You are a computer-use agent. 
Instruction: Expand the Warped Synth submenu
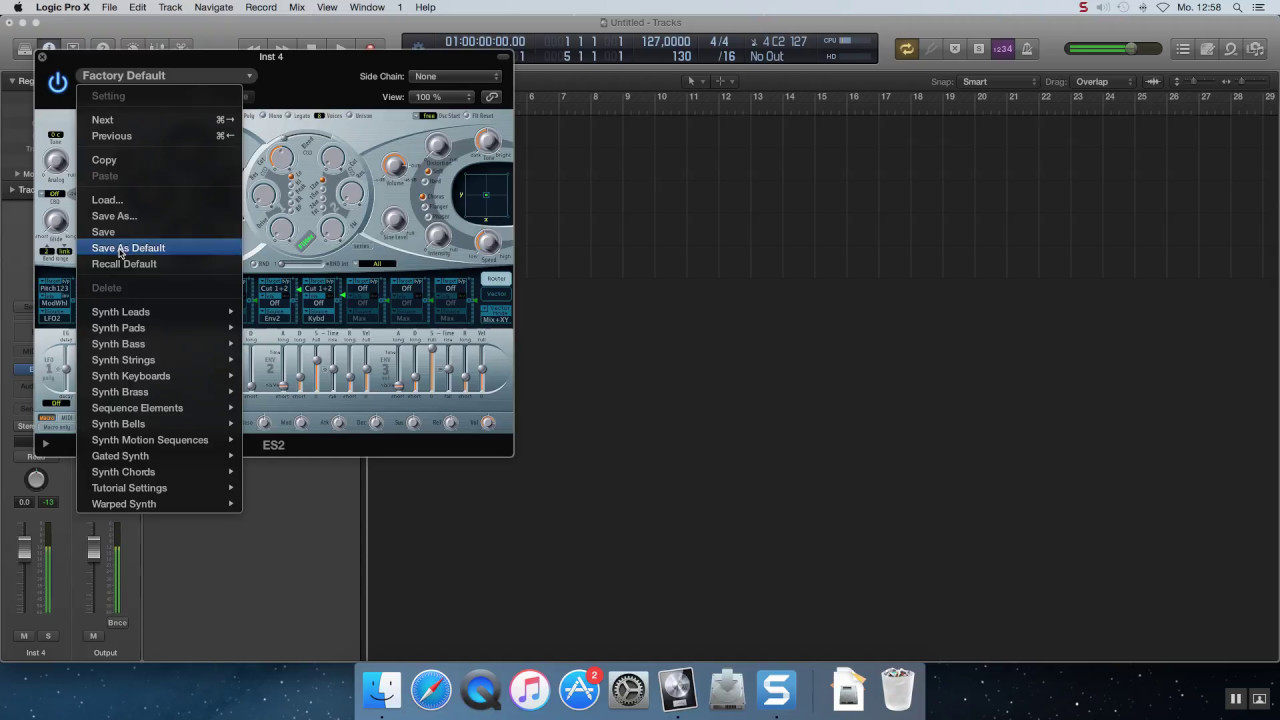(x=159, y=504)
